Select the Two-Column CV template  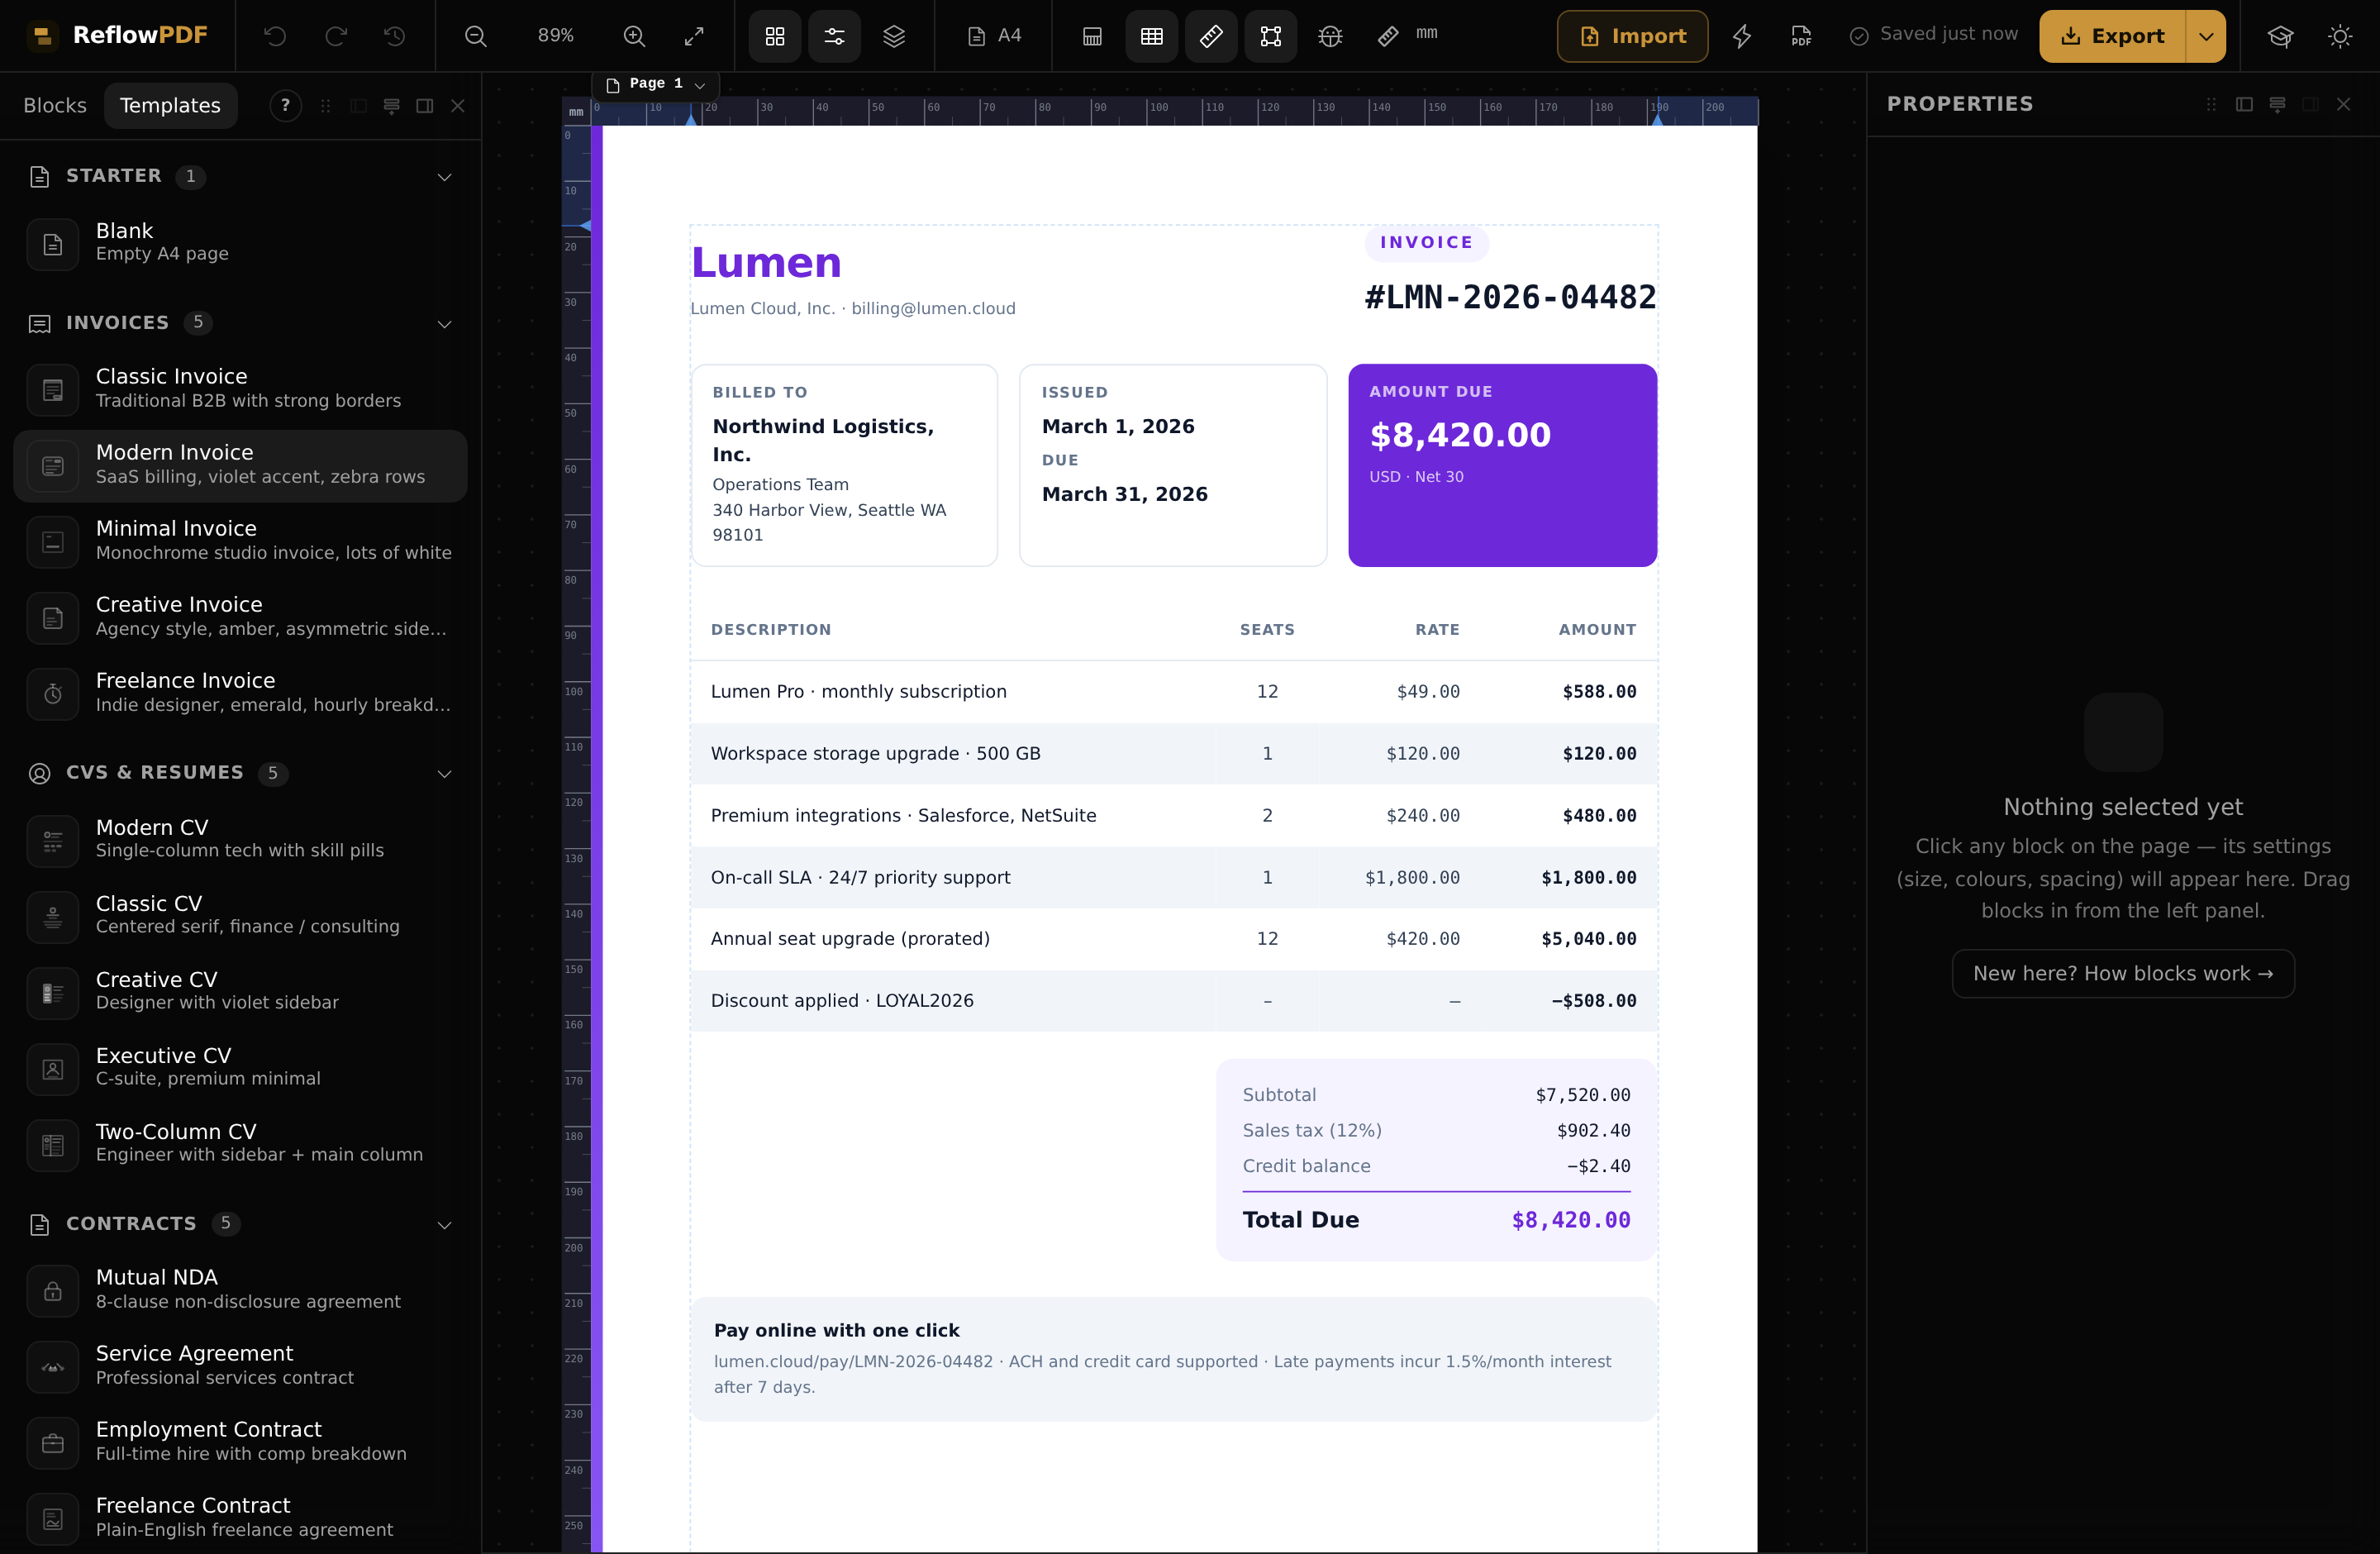pyautogui.click(x=240, y=1144)
